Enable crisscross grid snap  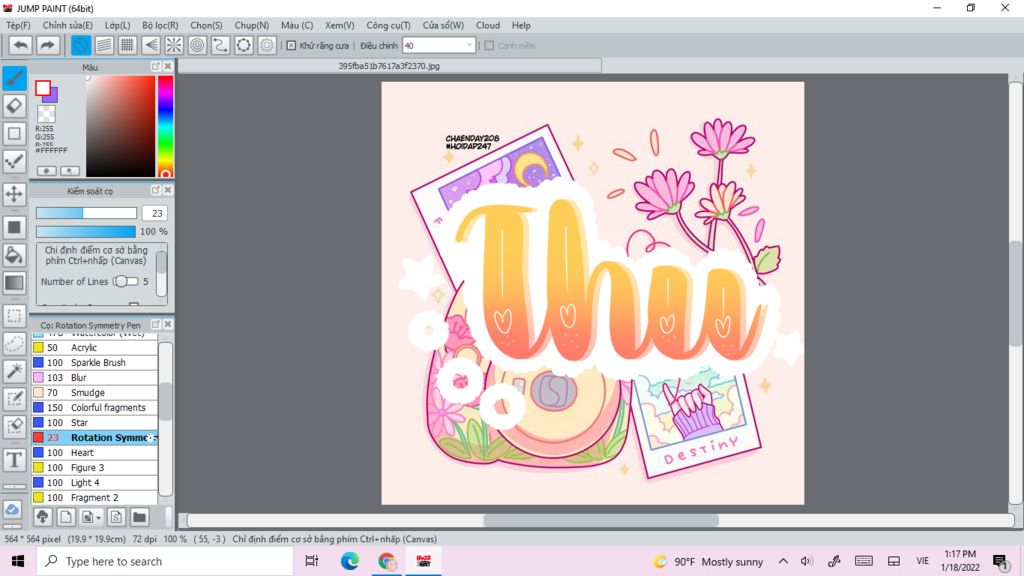click(x=127, y=45)
